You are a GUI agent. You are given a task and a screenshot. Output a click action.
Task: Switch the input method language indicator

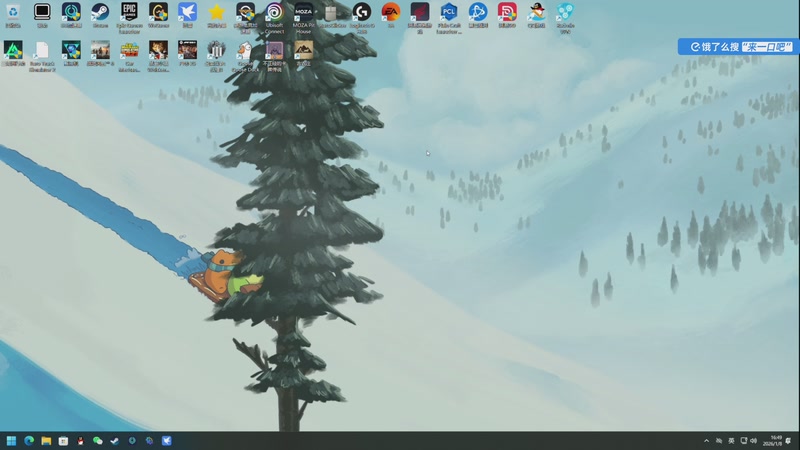pos(731,441)
